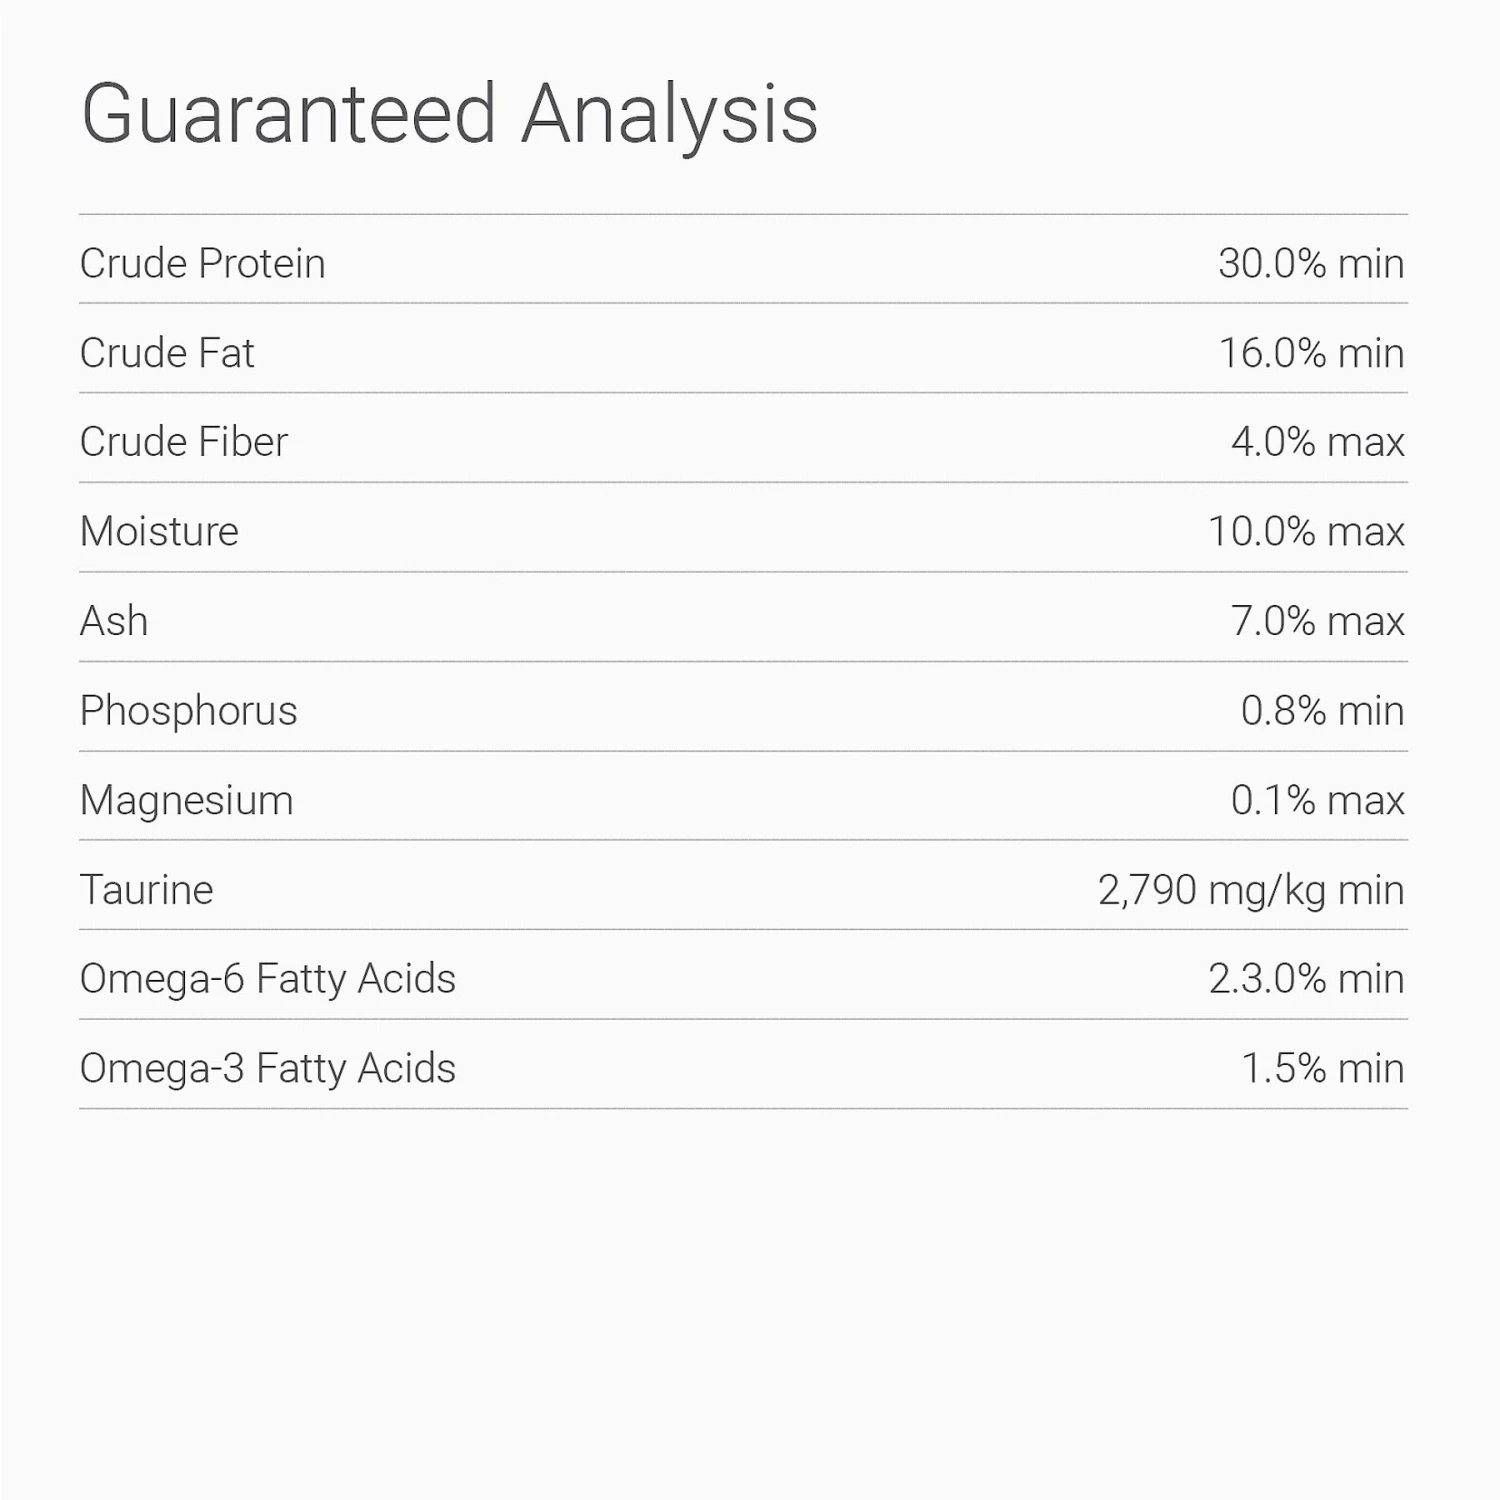This screenshot has width=1500, height=1500.
Task: Select the Crude Protein label
Action: tap(203, 264)
